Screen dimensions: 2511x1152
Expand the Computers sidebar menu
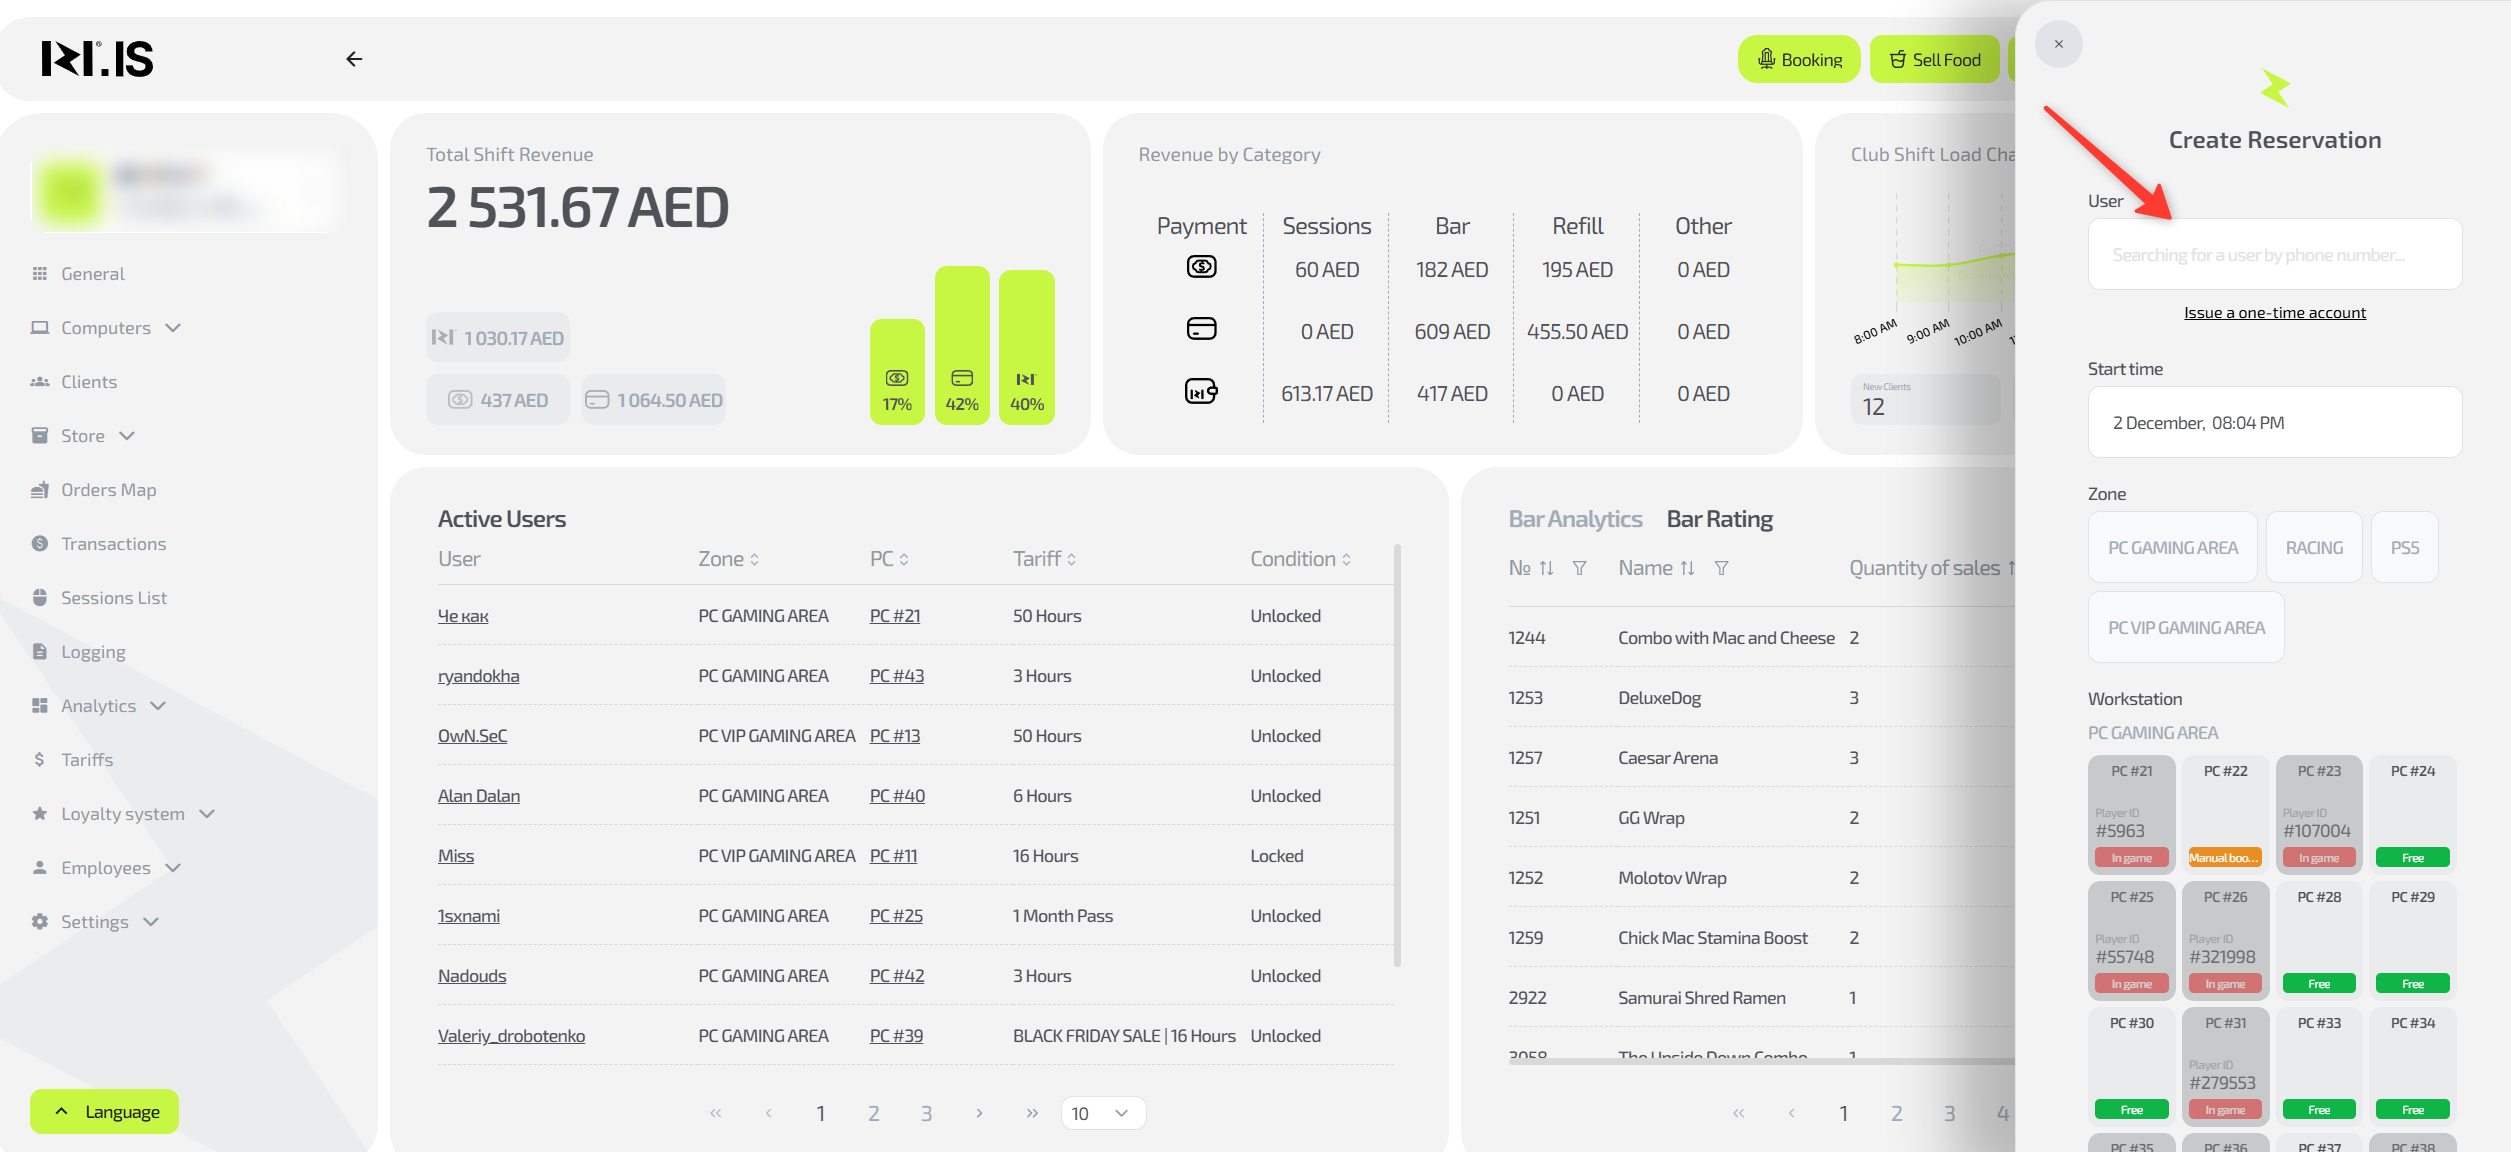click(107, 328)
